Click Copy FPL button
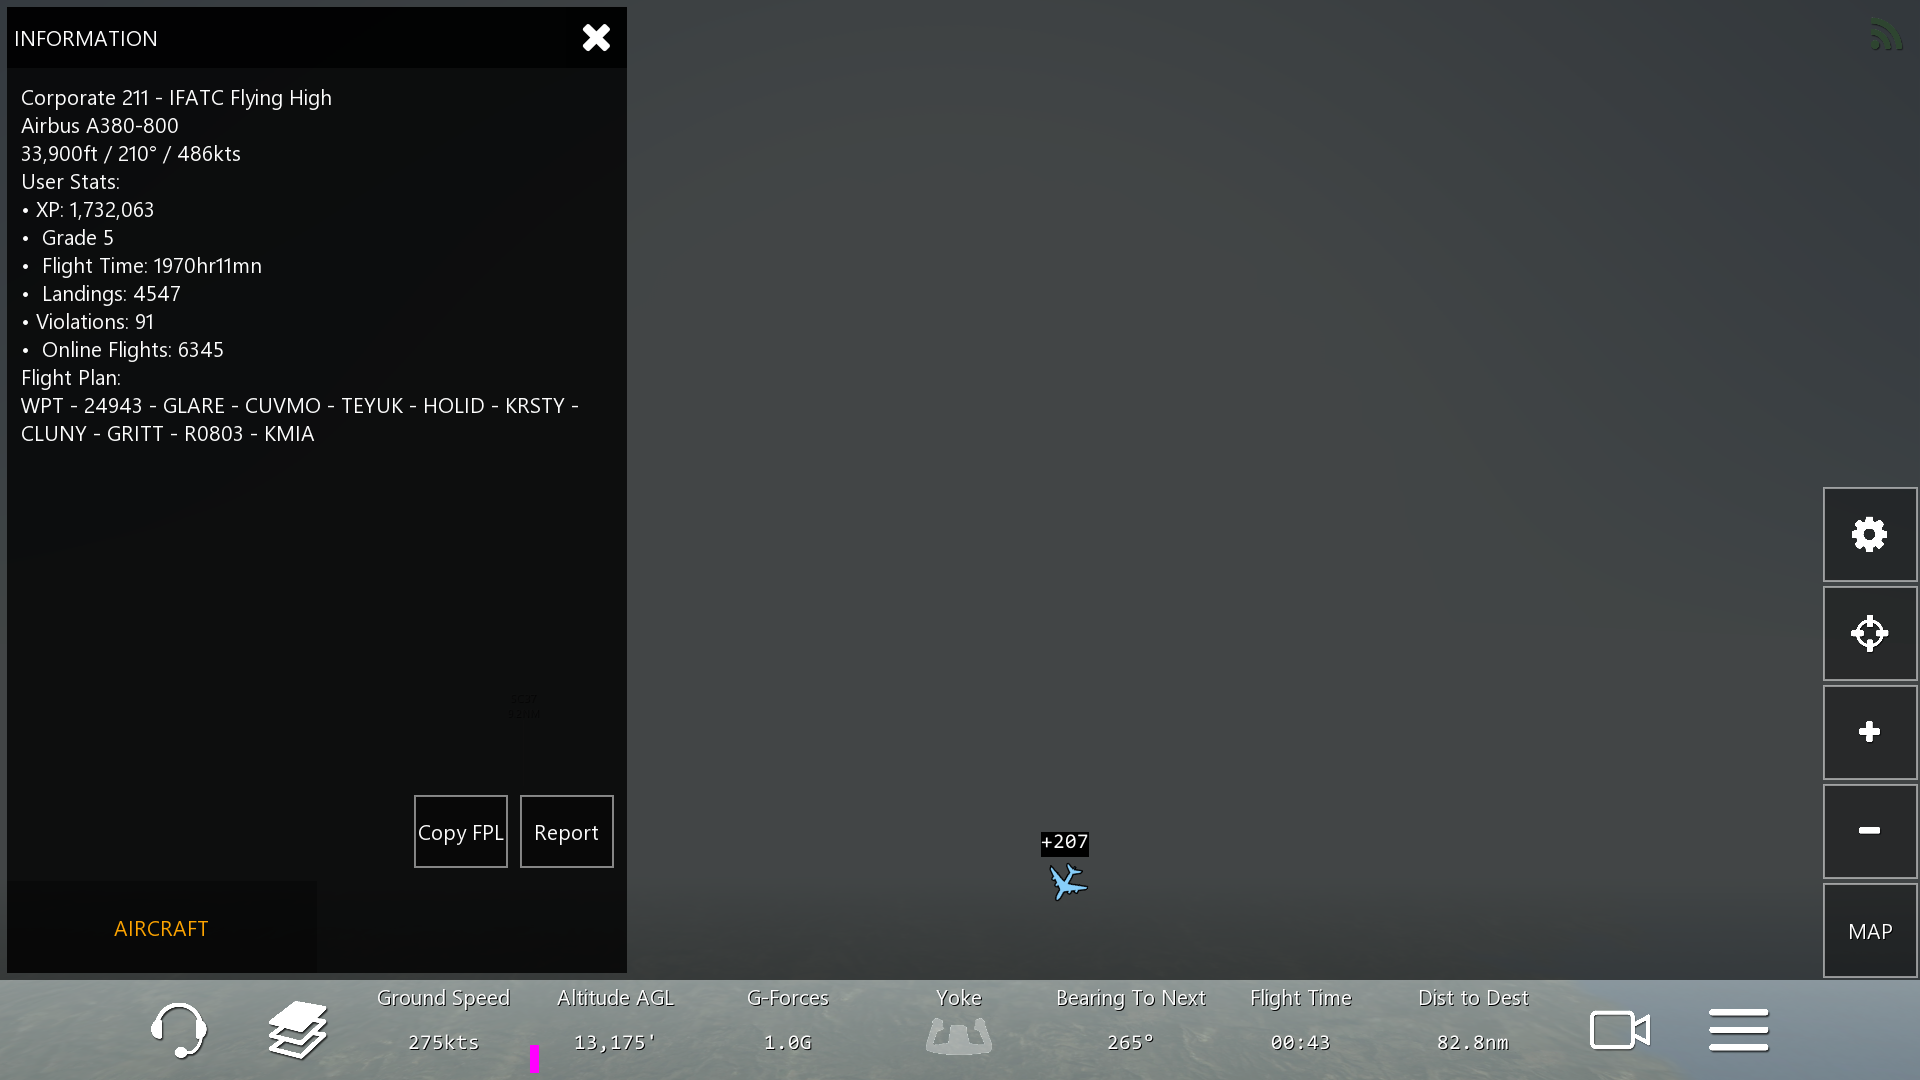 pos(460,832)
